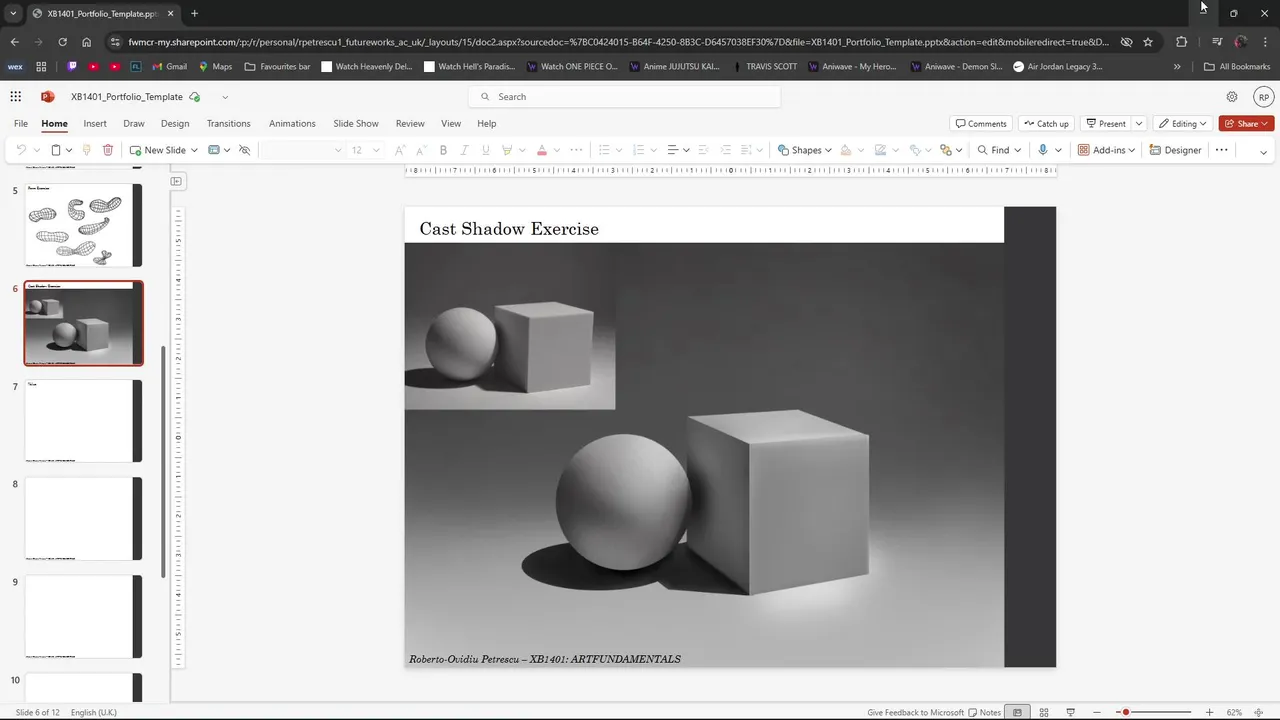This screenshot has height=720, width=1280.
Task: Click the Comments button
Action: [981, 124]
